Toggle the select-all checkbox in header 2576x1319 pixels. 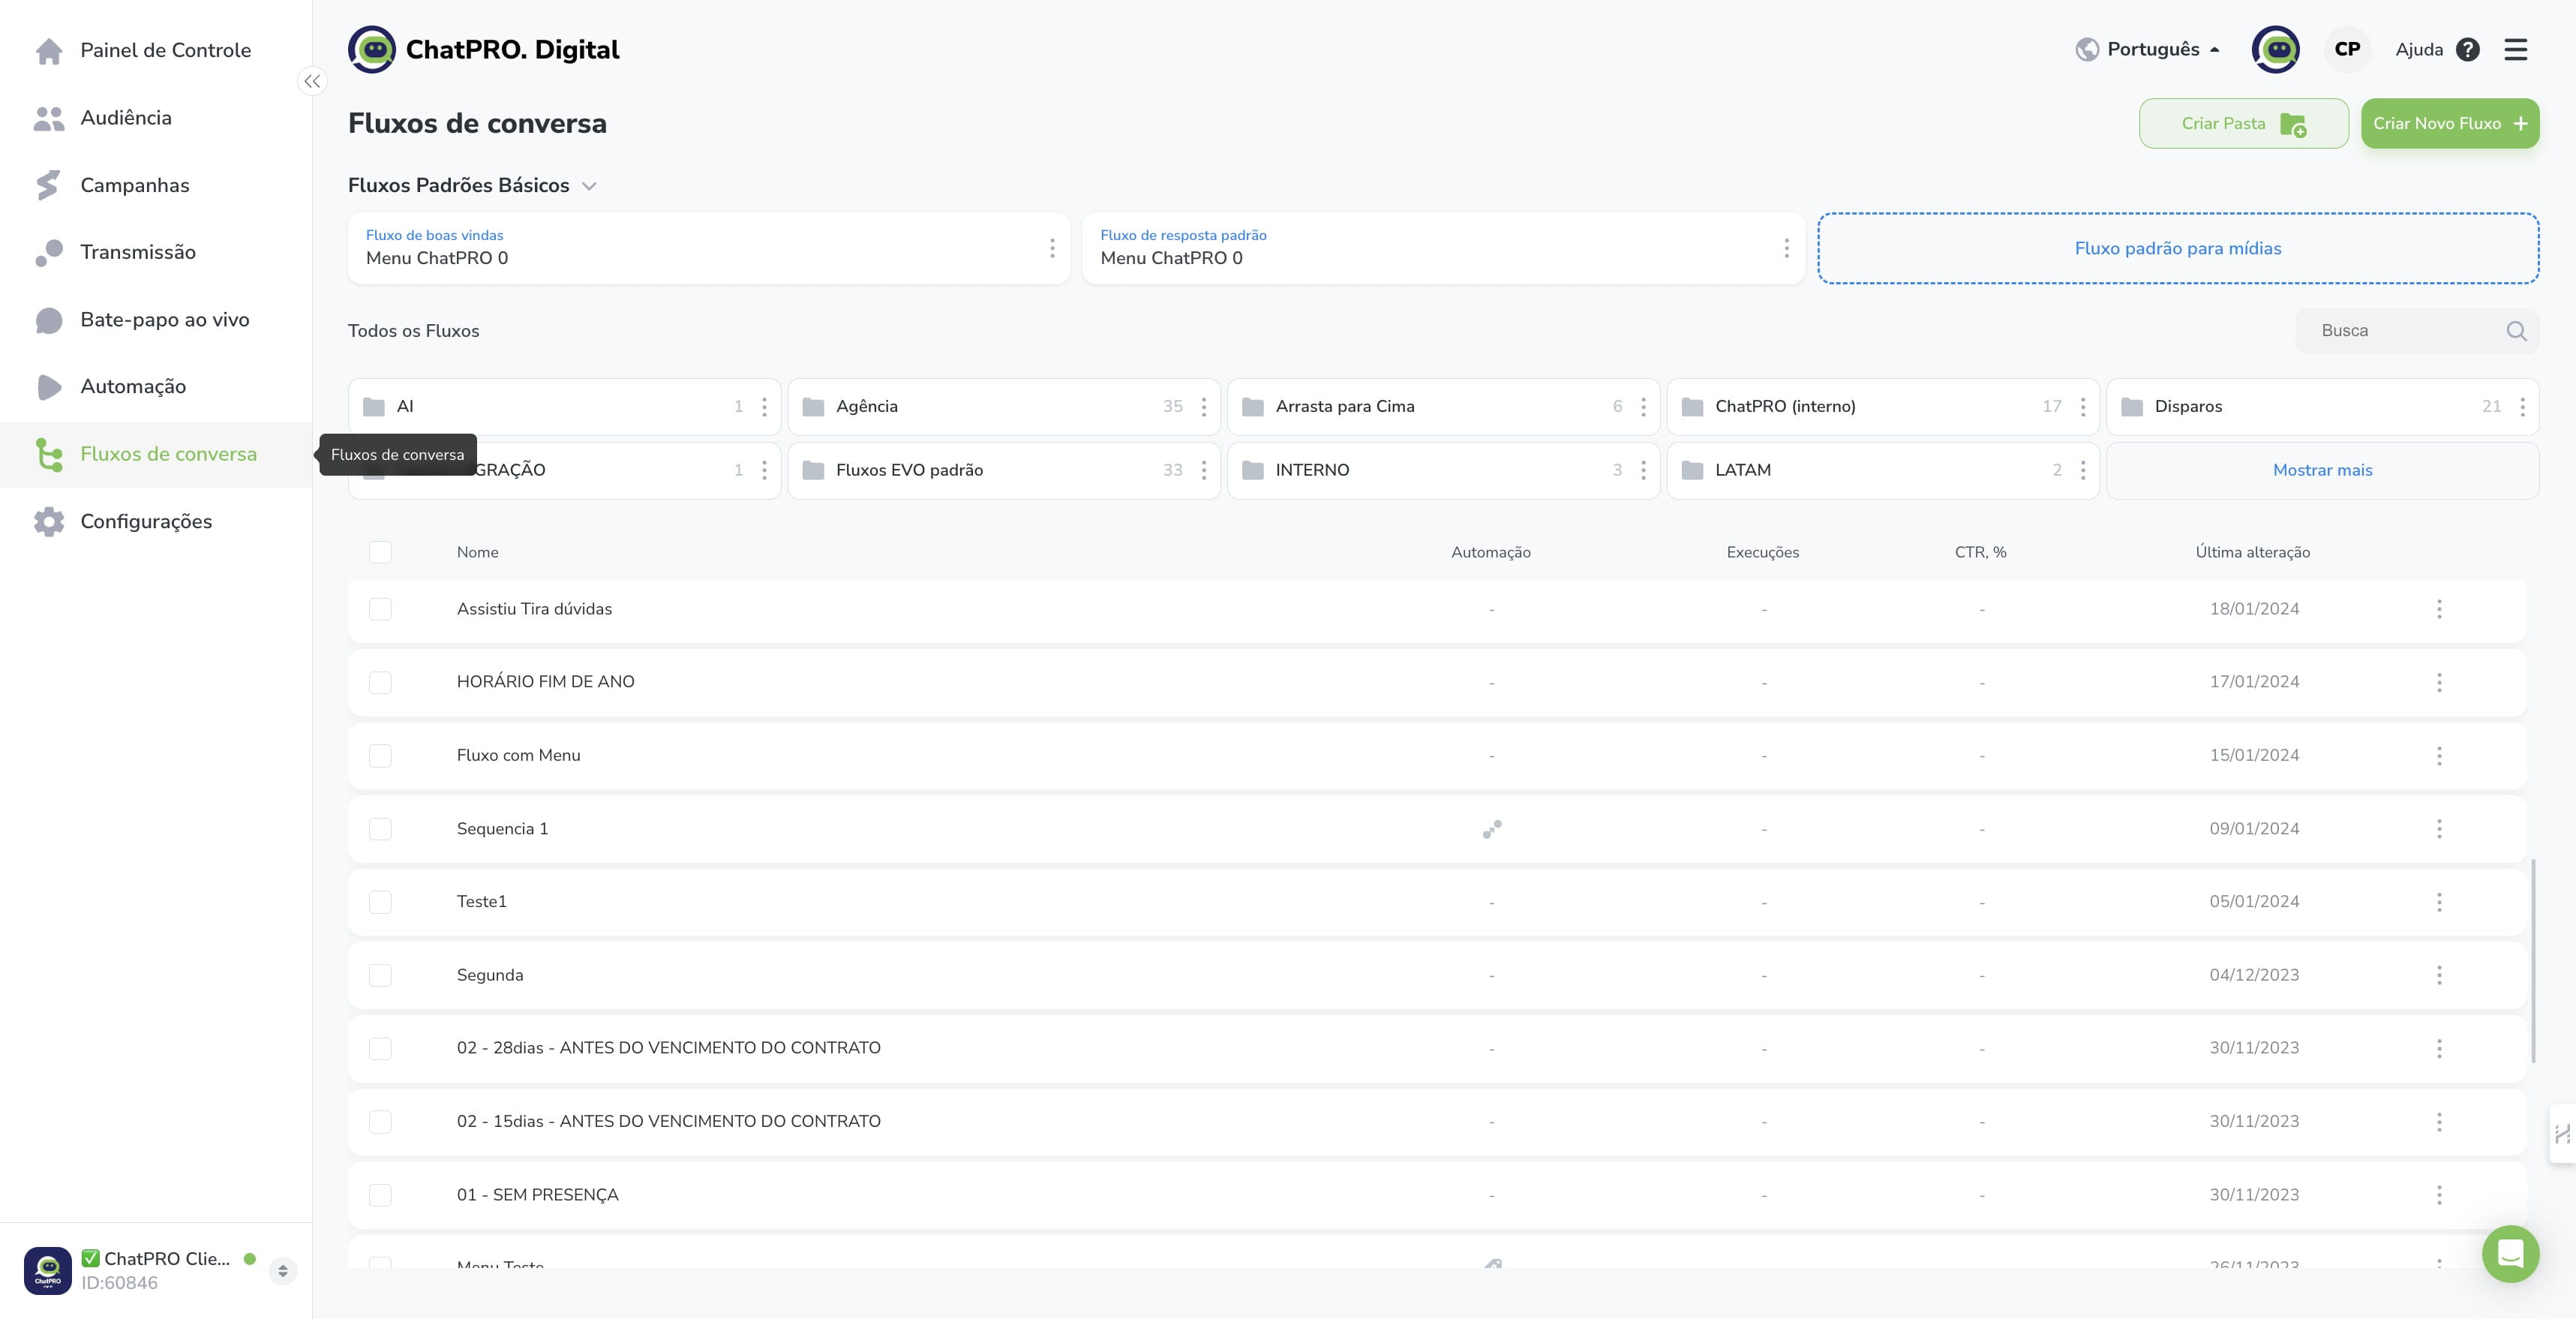point(380,552)
